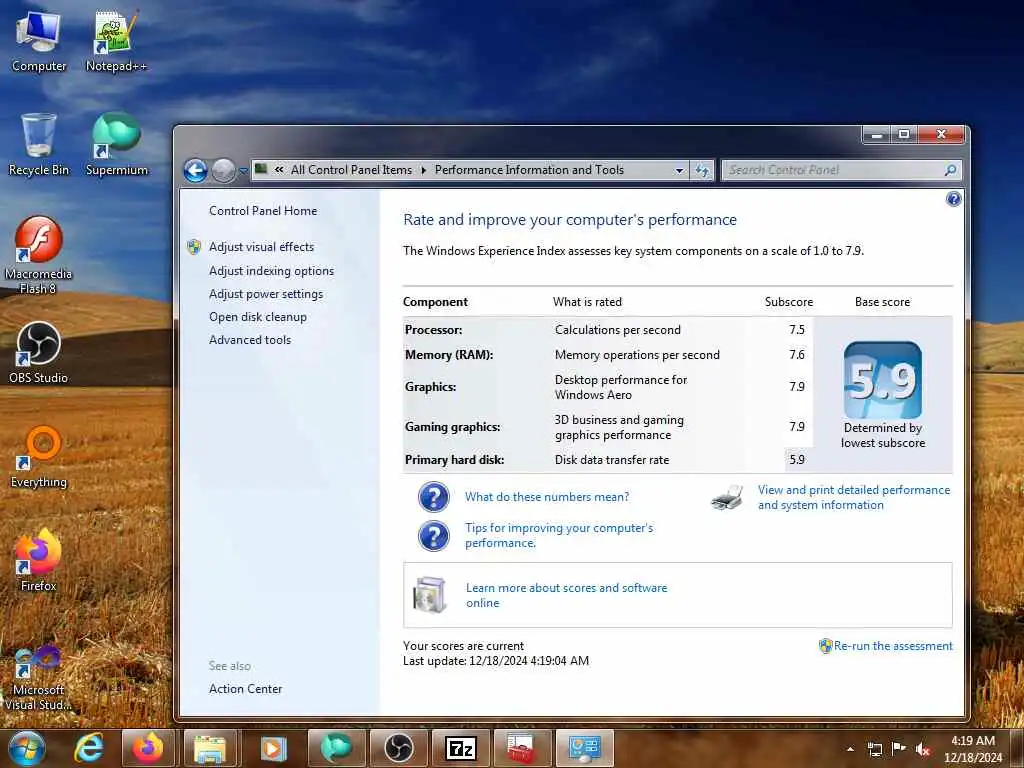Click the Control Panel taskbar button

(x=584, y=748)
